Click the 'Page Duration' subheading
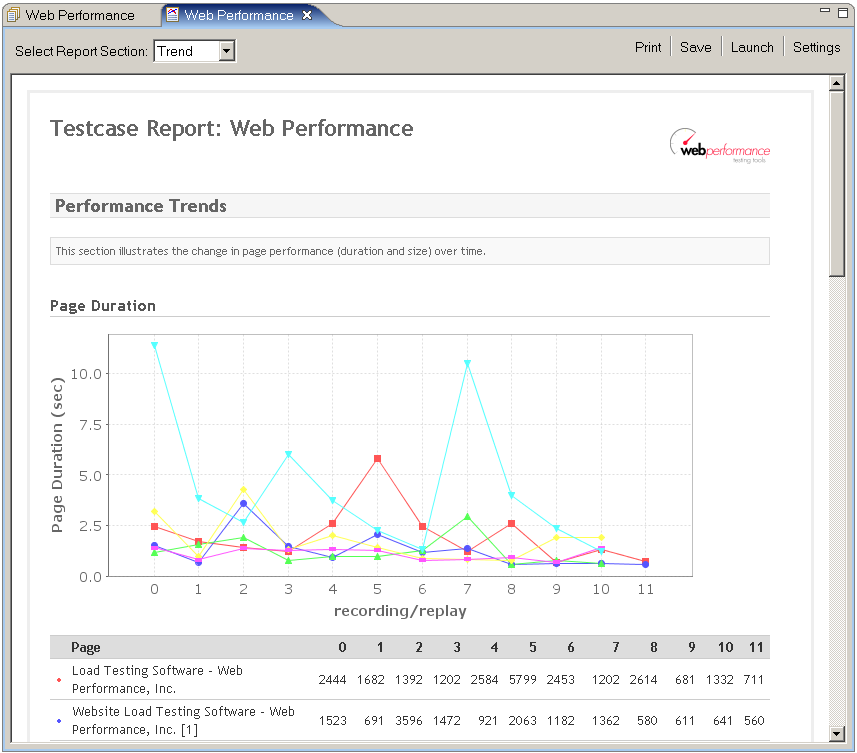The width and height of the screenshot is (857, 753). pos(103,306)
